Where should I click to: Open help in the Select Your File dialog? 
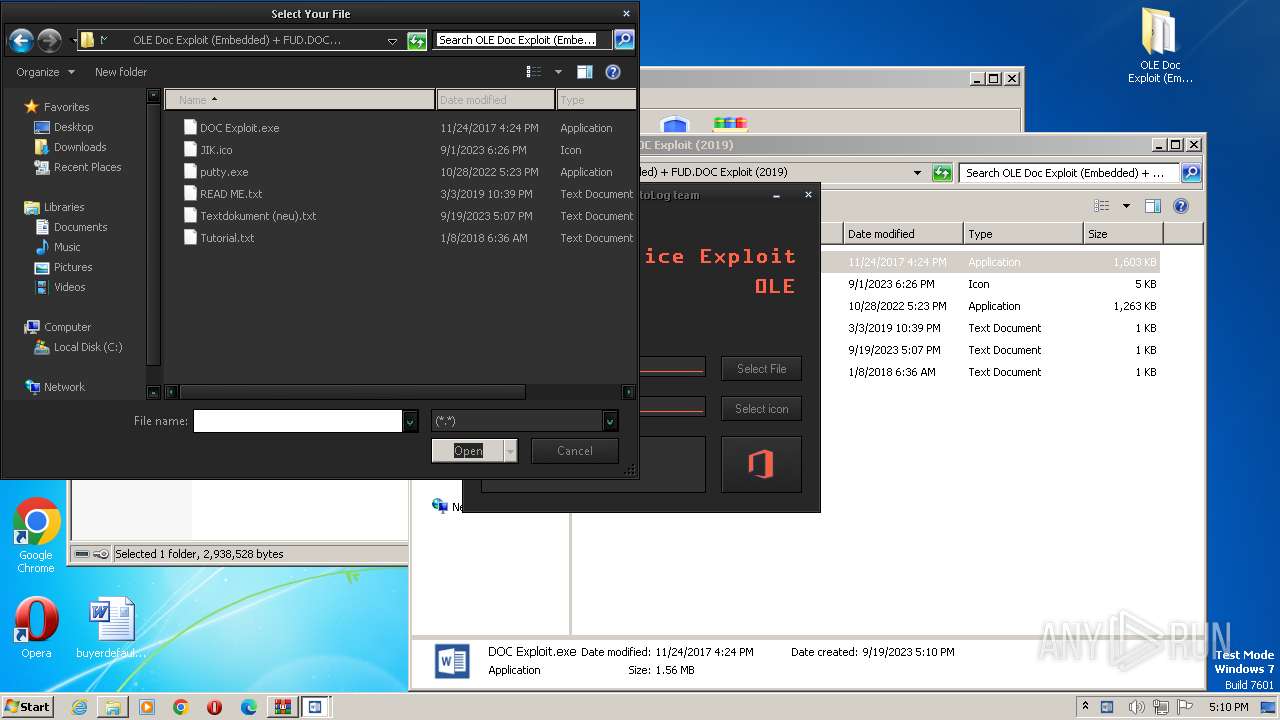point(613,72)
